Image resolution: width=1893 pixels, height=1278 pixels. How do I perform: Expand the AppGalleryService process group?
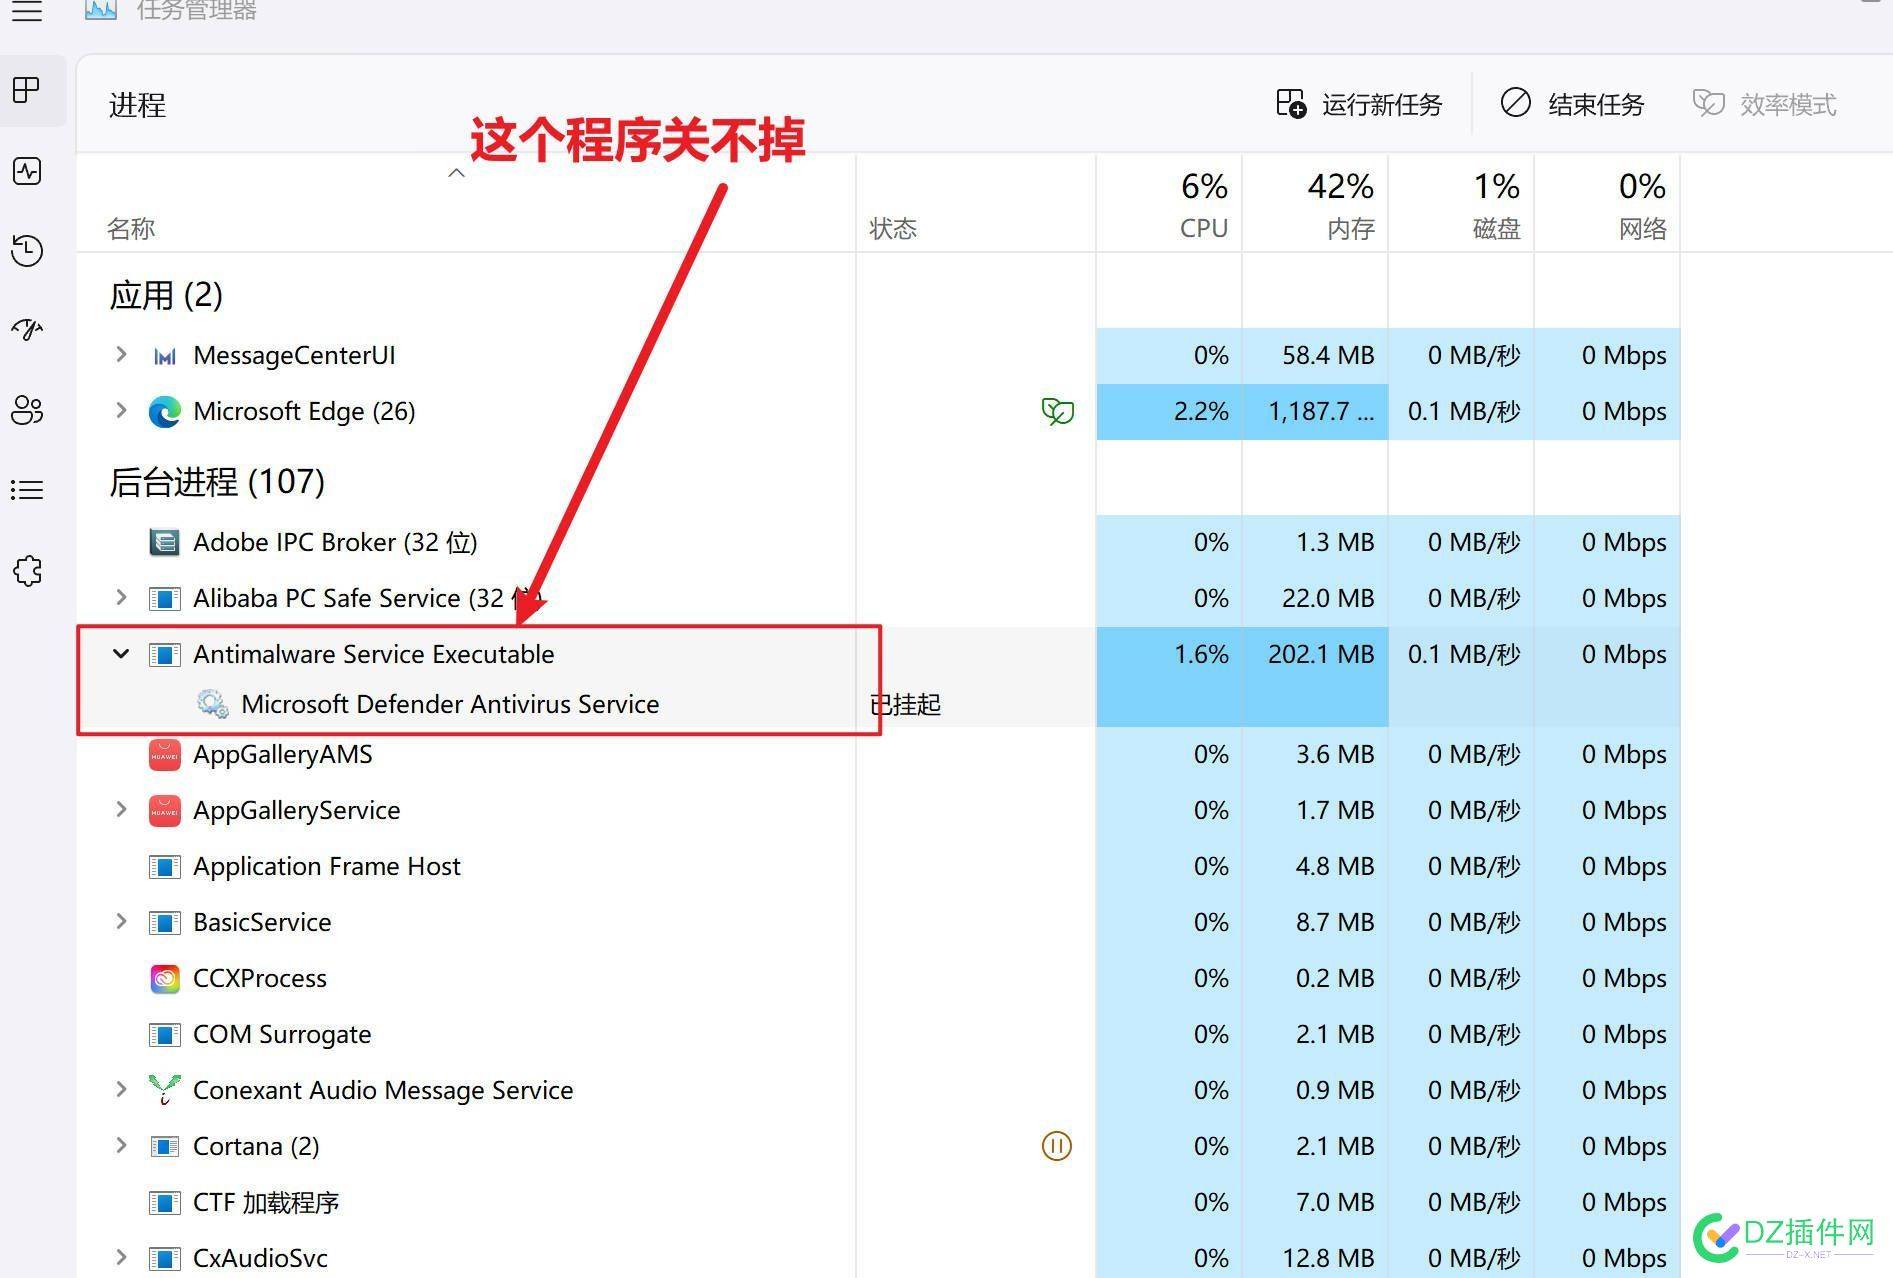coord(121,810)
